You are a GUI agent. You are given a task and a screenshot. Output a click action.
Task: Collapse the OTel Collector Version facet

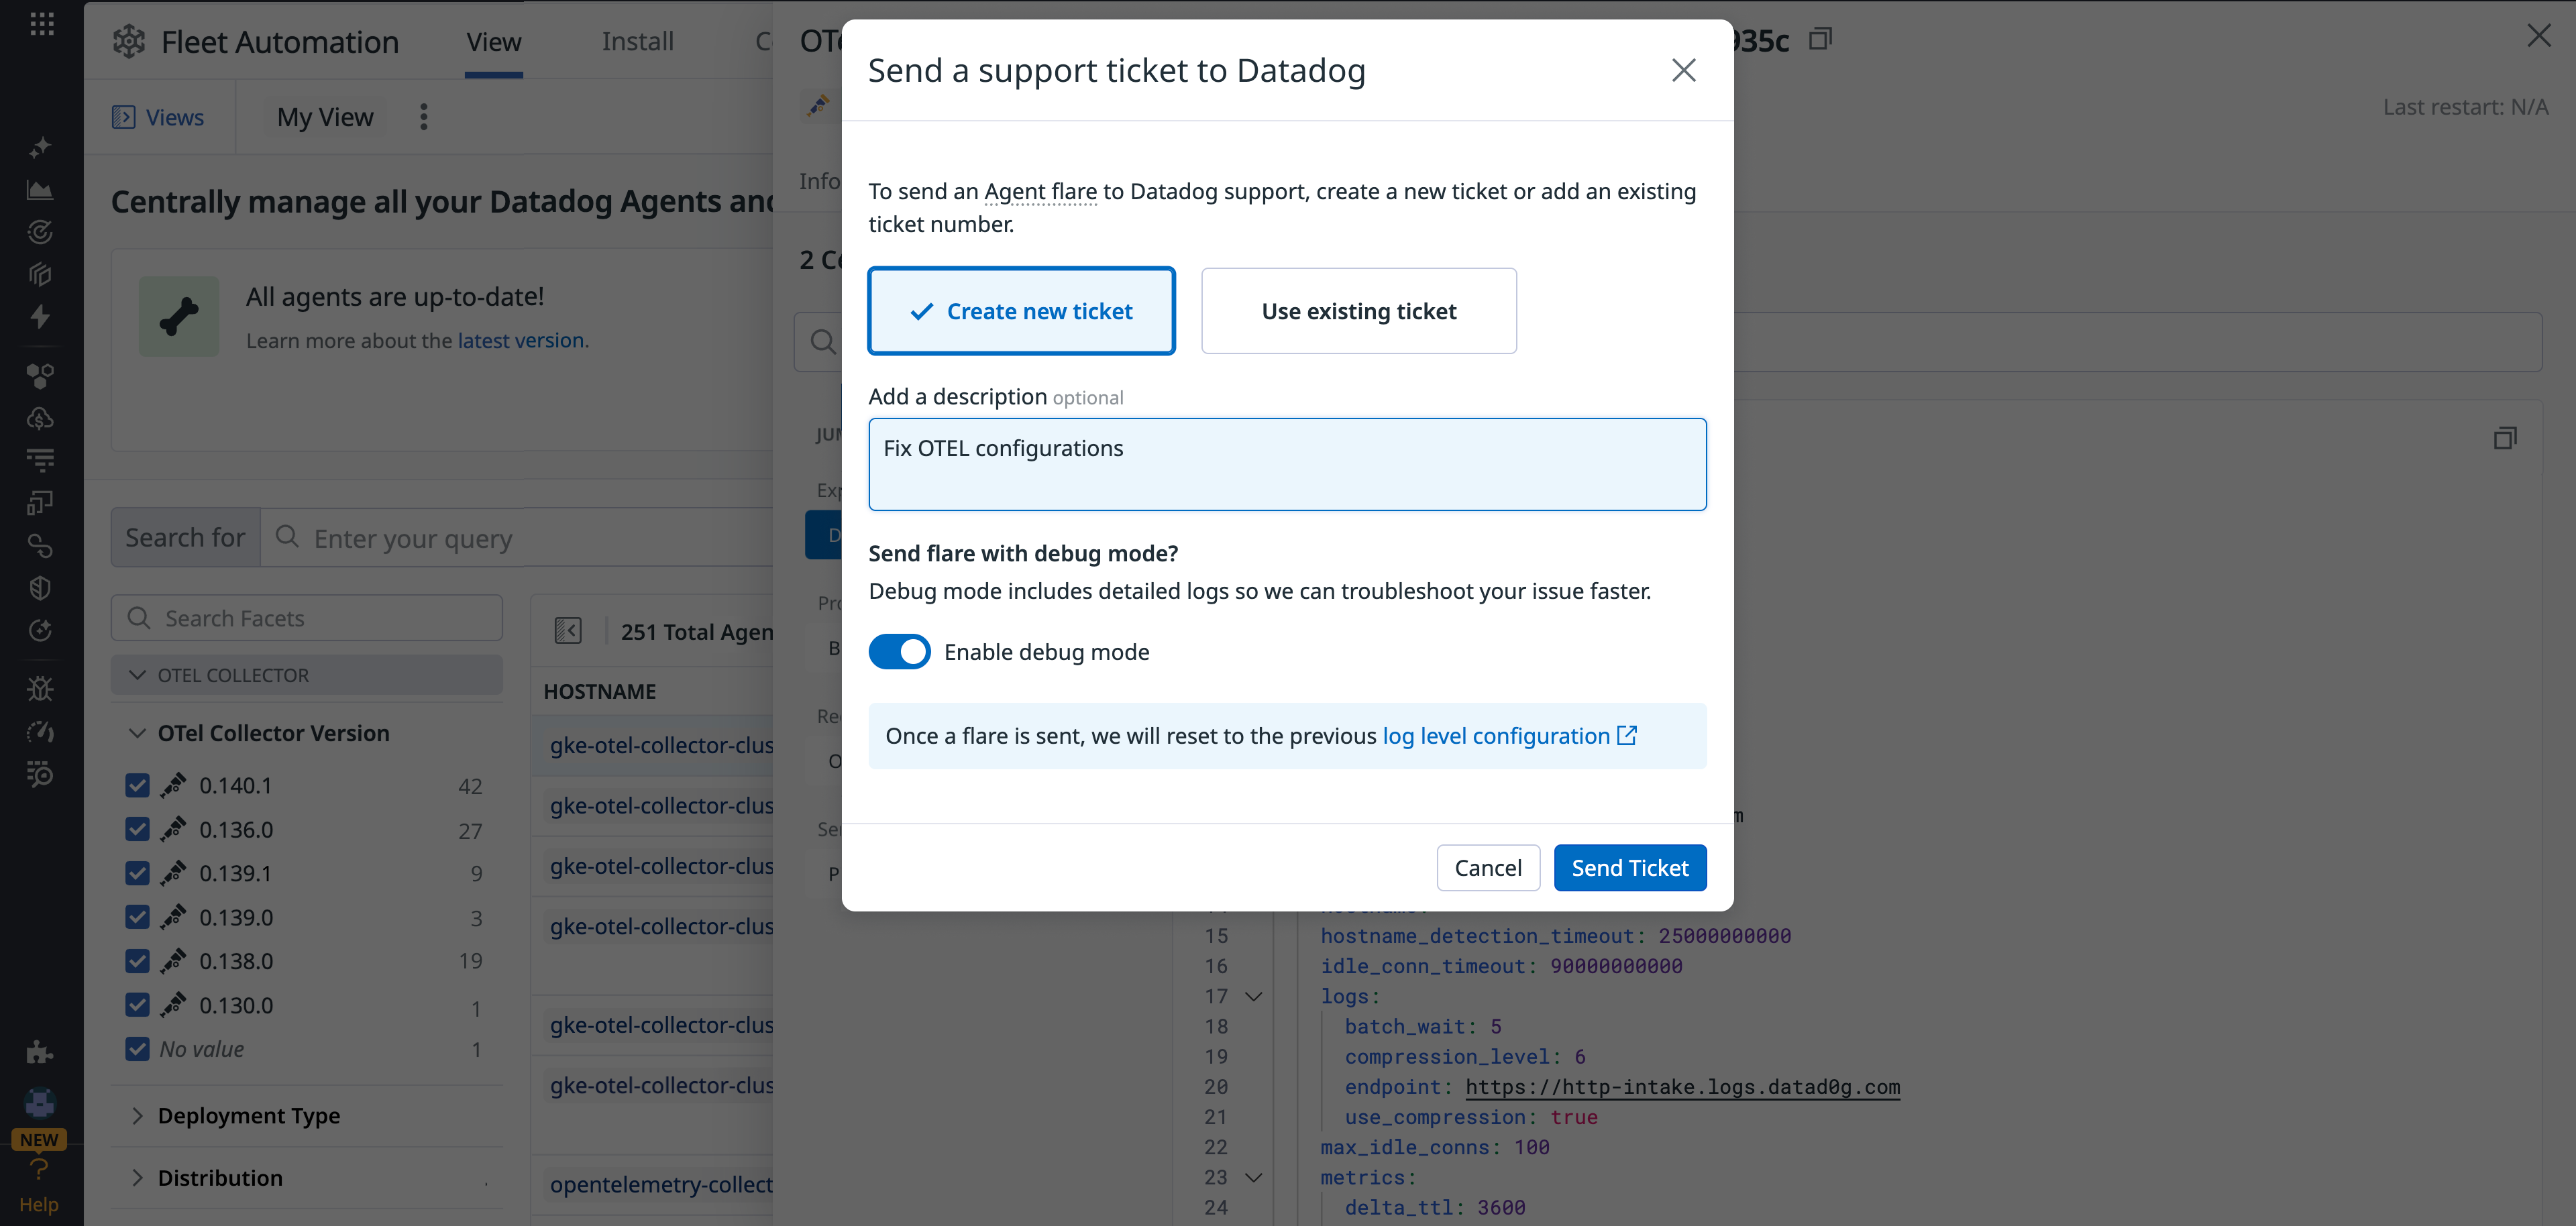(138, 733)
